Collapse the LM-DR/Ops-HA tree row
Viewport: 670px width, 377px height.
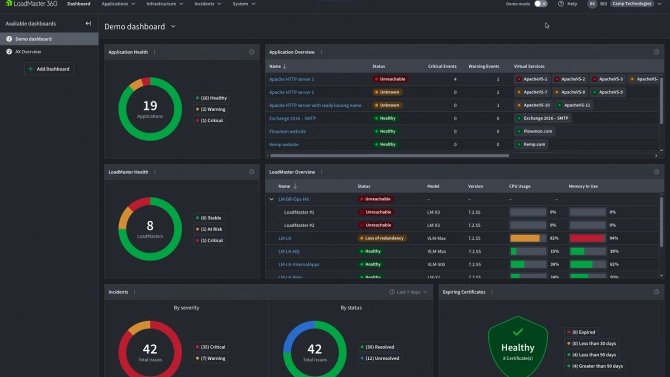271,199
